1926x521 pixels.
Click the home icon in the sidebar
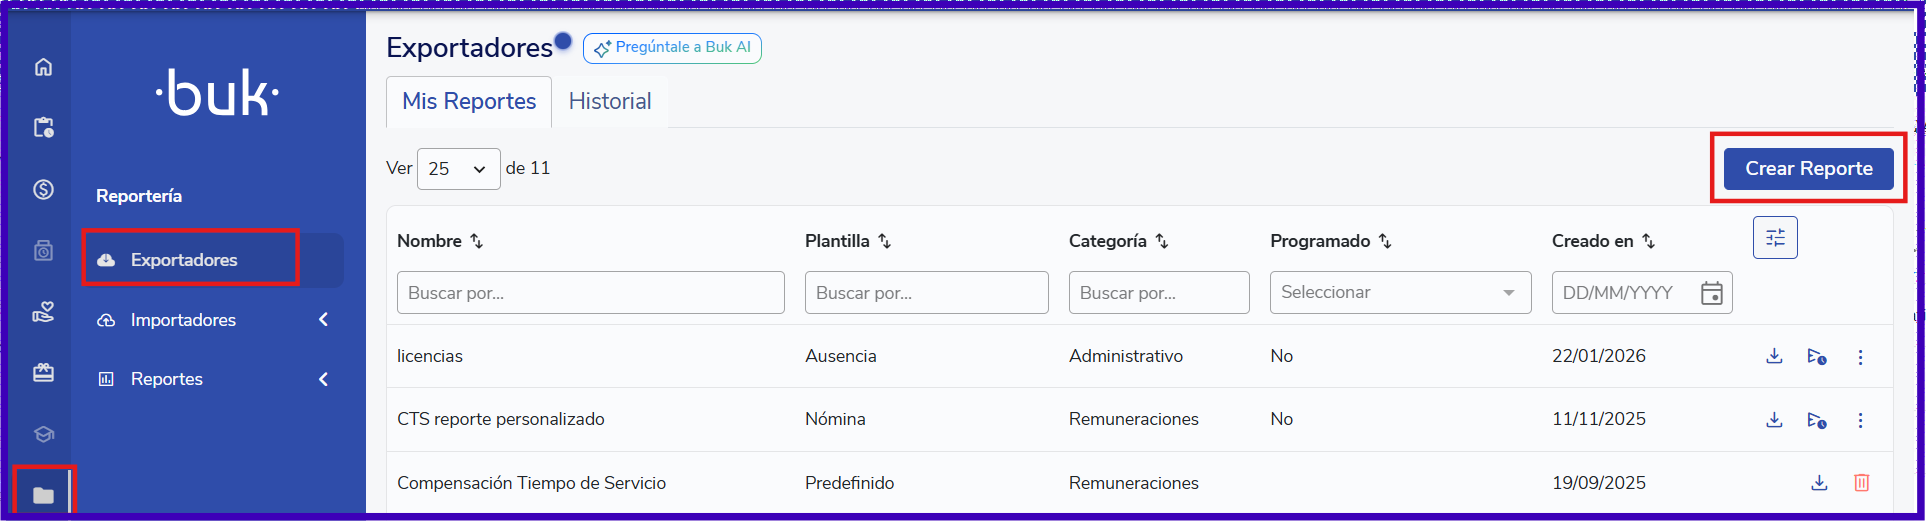coord(43,67)
